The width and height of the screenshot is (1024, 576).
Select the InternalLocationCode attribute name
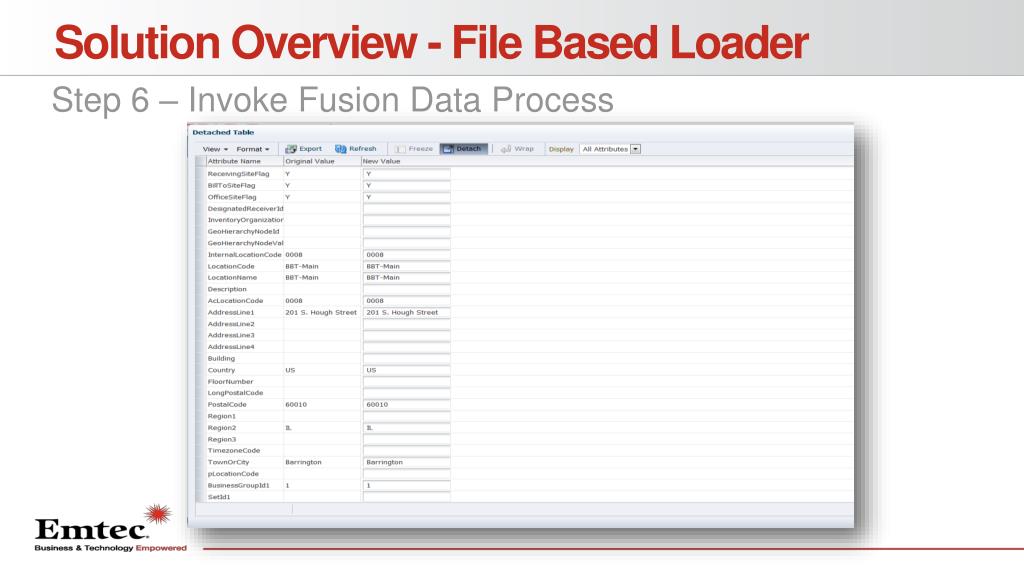tap(244, 255)
